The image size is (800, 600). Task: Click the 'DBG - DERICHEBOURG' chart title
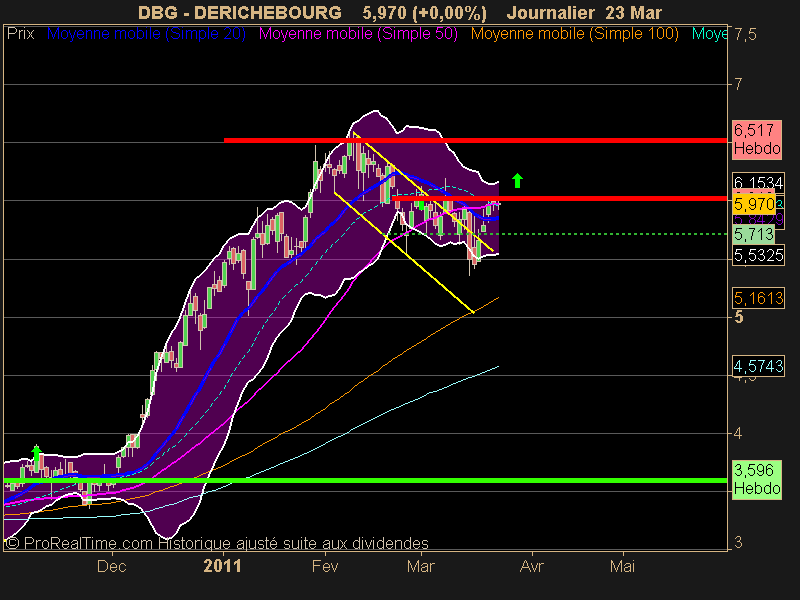(240, 12)
